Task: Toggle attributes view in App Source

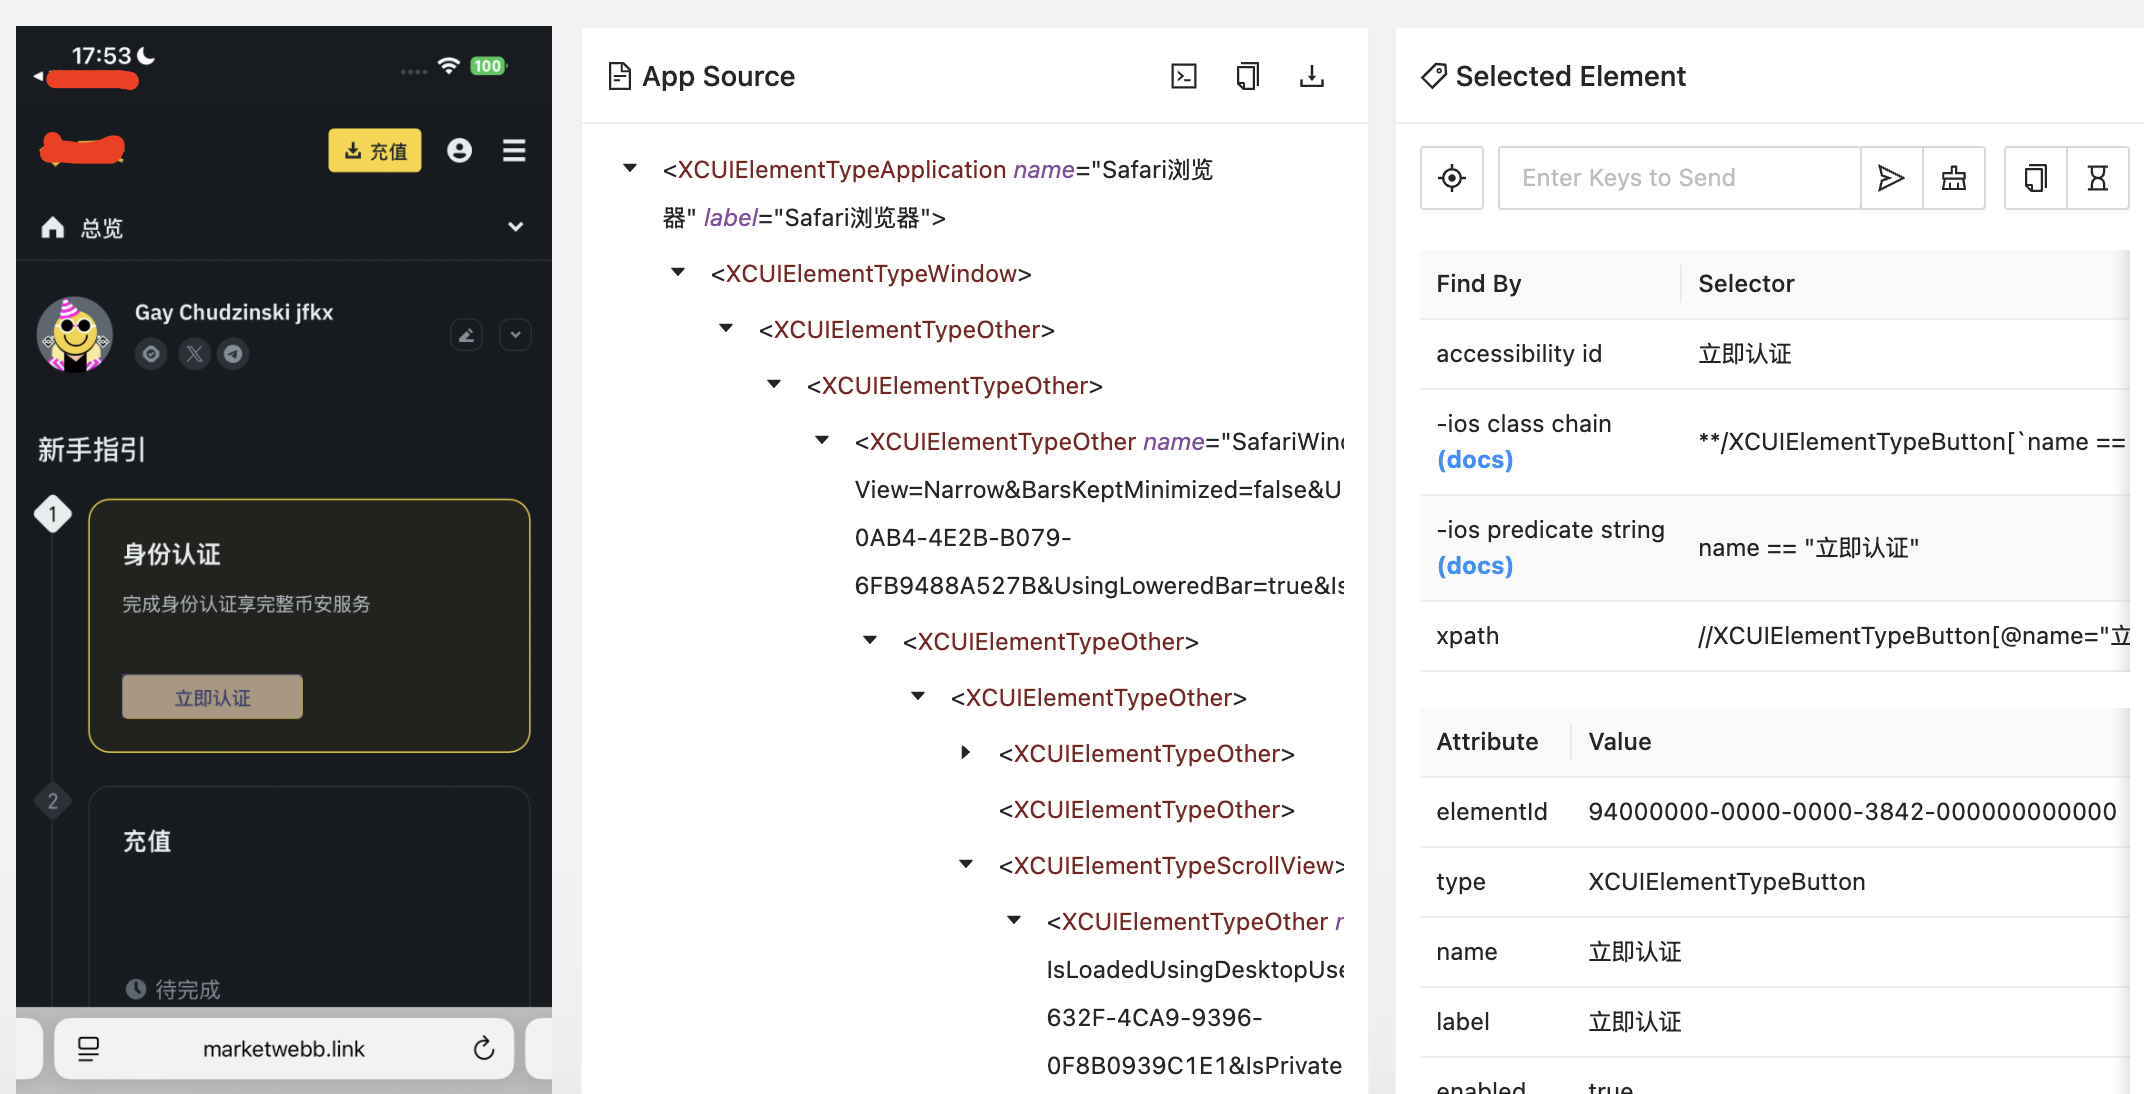Action: click(1184, 76)
